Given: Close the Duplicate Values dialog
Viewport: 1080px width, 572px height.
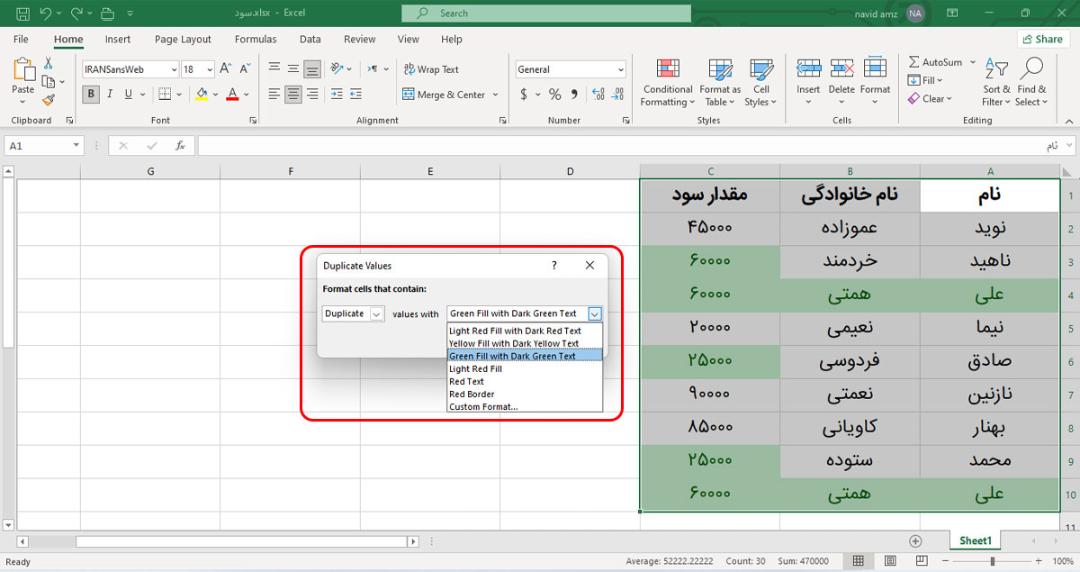Looking at the screenshot, I should pos(590,265).
